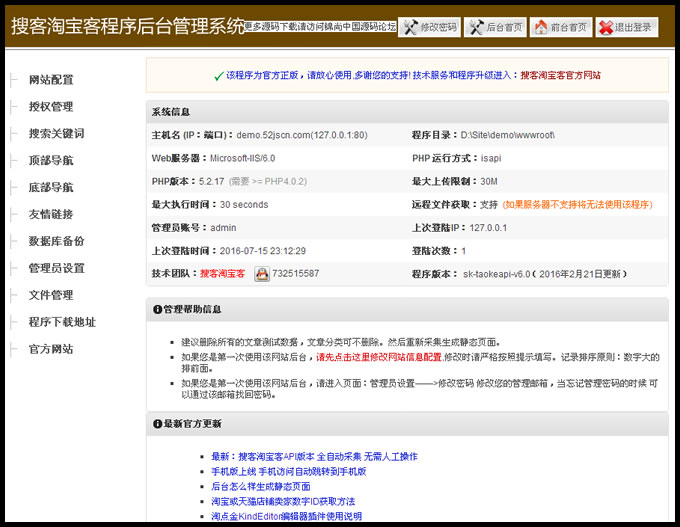This screenshot has width=680, height=527.
Task: Open 网站配置 in the sidebar
Action: click(x=51, y=80)
